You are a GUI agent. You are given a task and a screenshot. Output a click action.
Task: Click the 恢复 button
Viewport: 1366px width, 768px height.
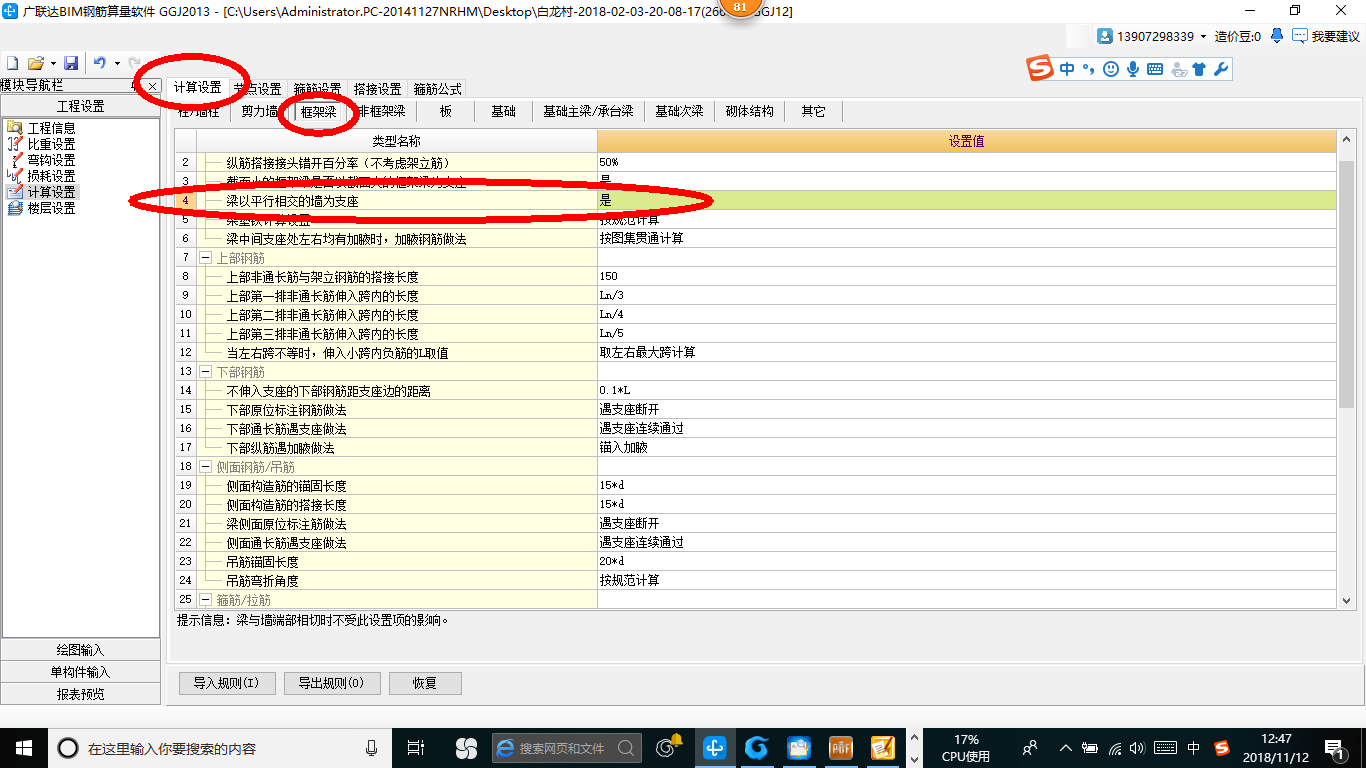coord(425,683)
